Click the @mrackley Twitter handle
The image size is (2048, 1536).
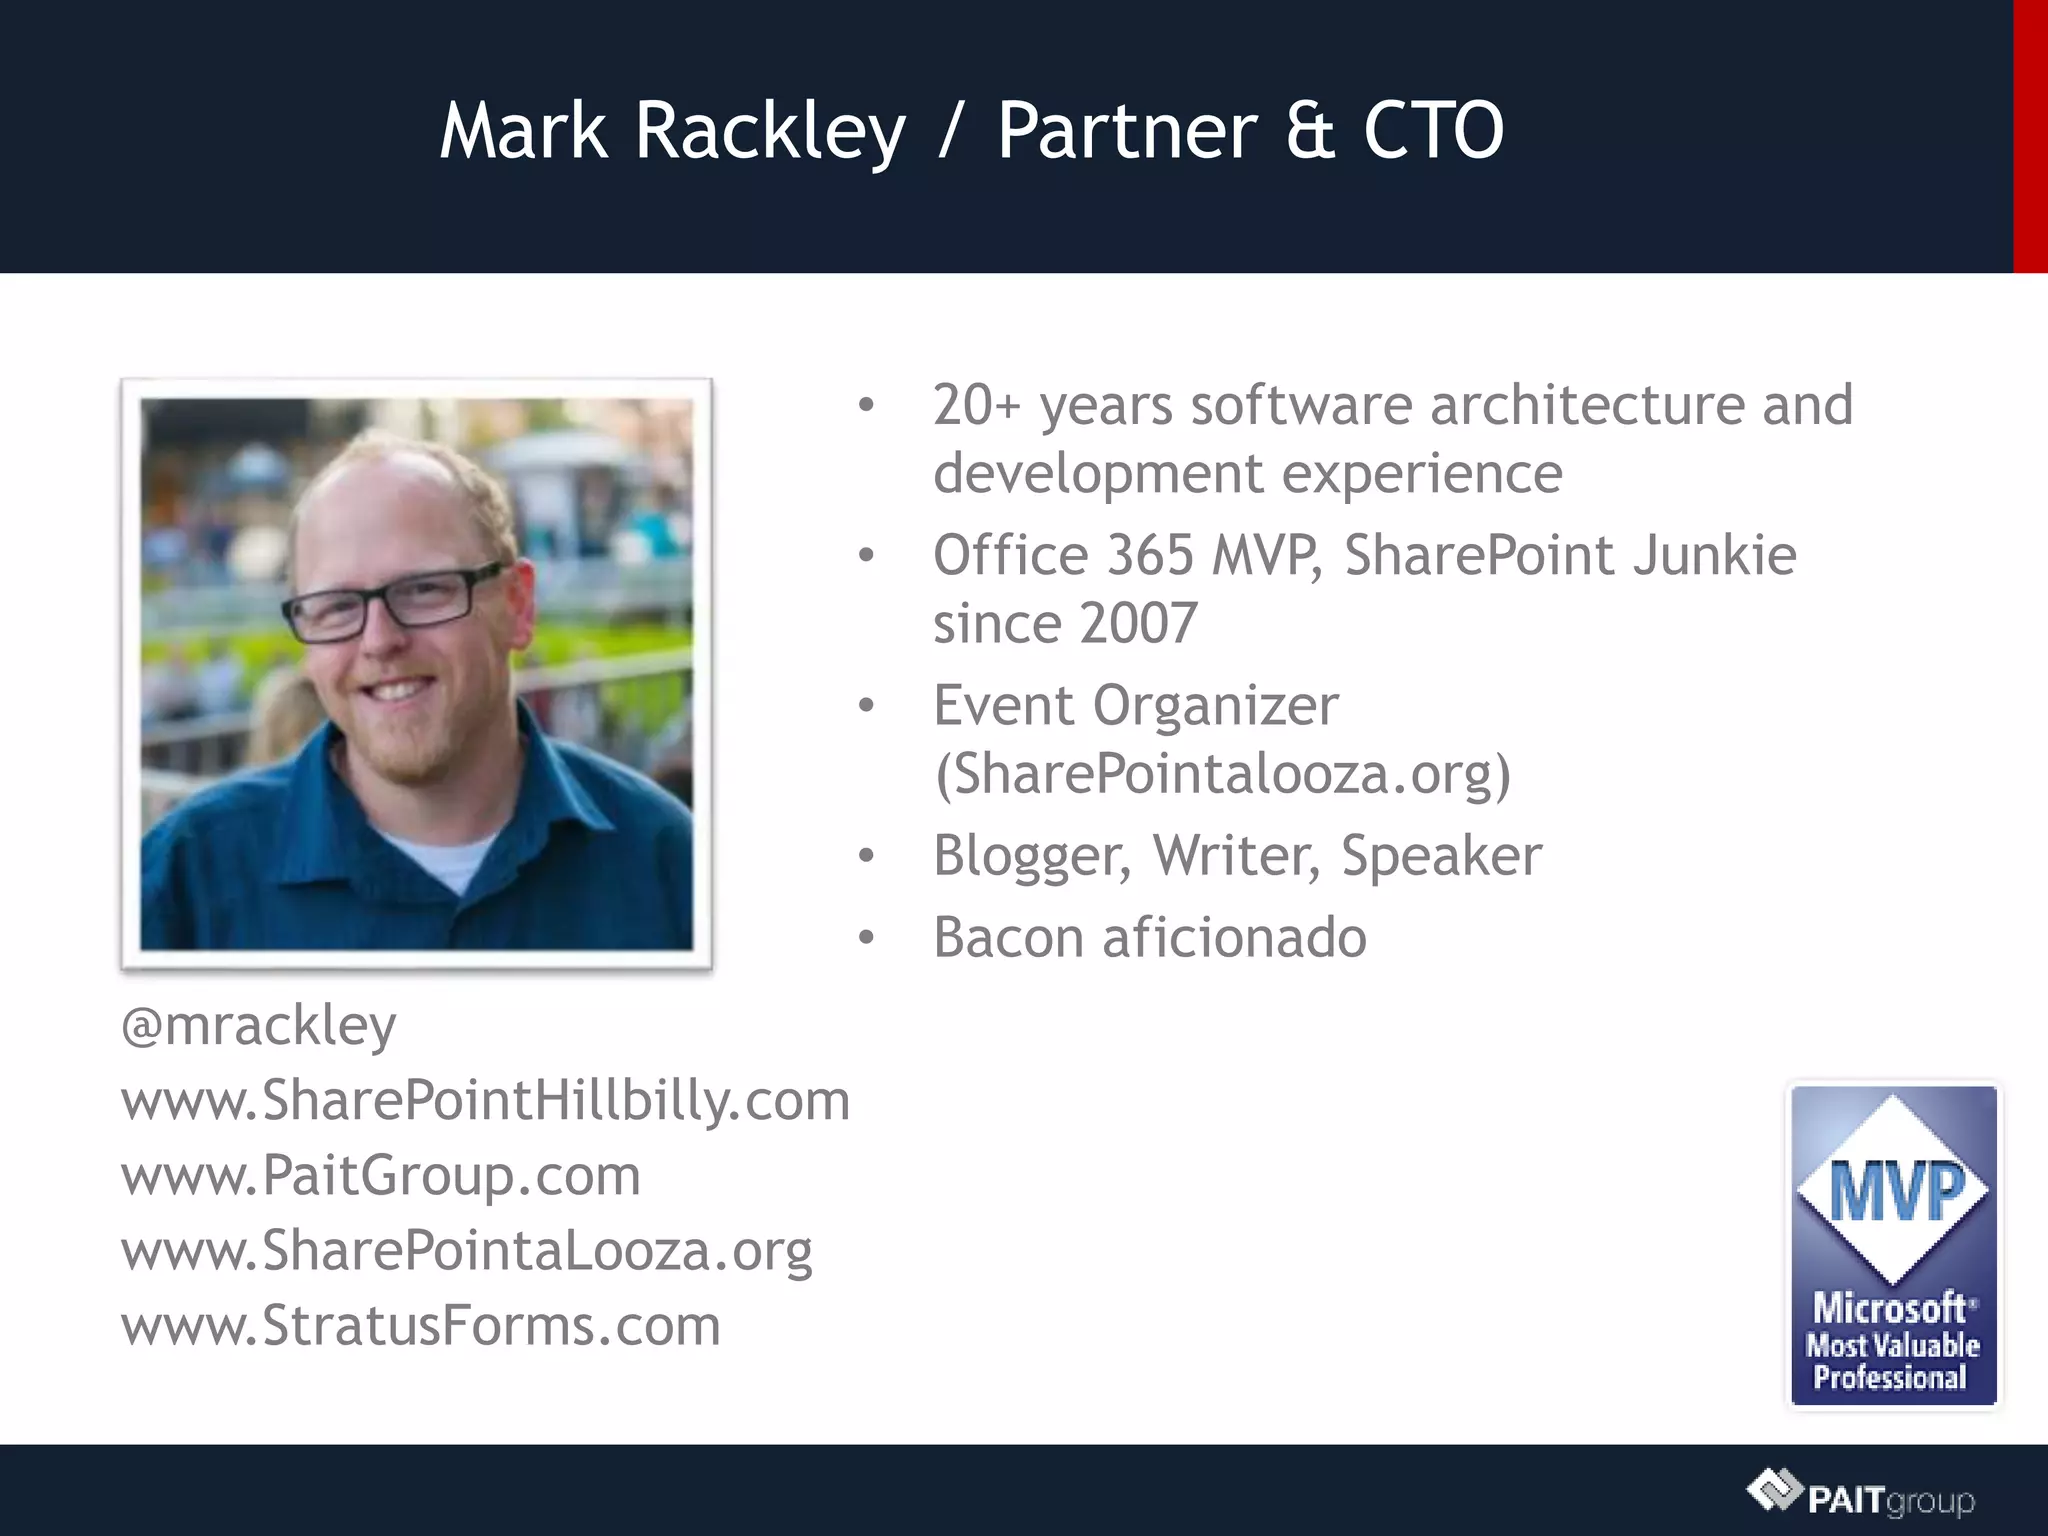click(258, 1026)
